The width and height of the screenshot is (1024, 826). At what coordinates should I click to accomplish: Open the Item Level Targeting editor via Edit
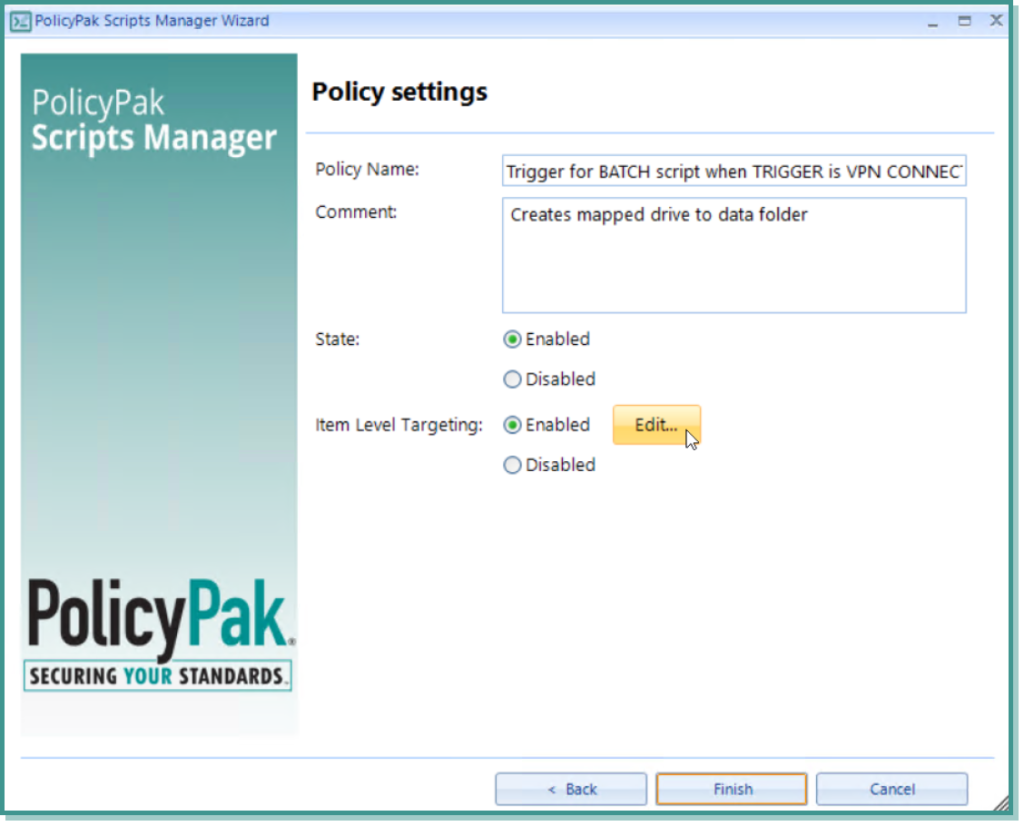pos(655,424)
